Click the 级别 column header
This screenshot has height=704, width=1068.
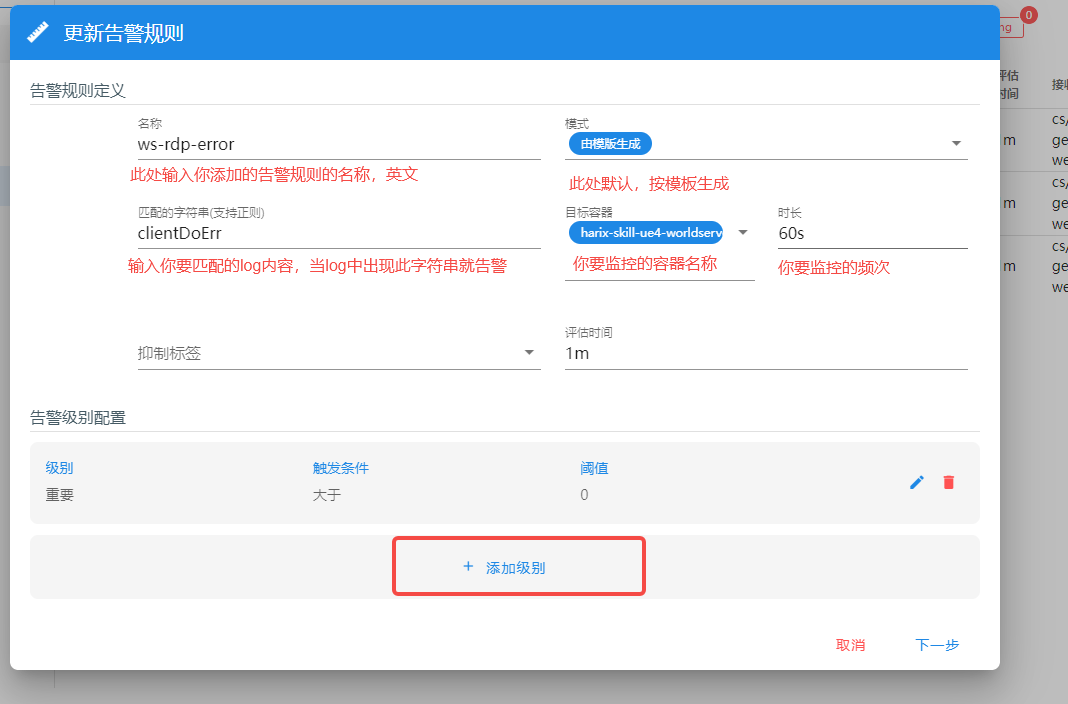point(59,468)
